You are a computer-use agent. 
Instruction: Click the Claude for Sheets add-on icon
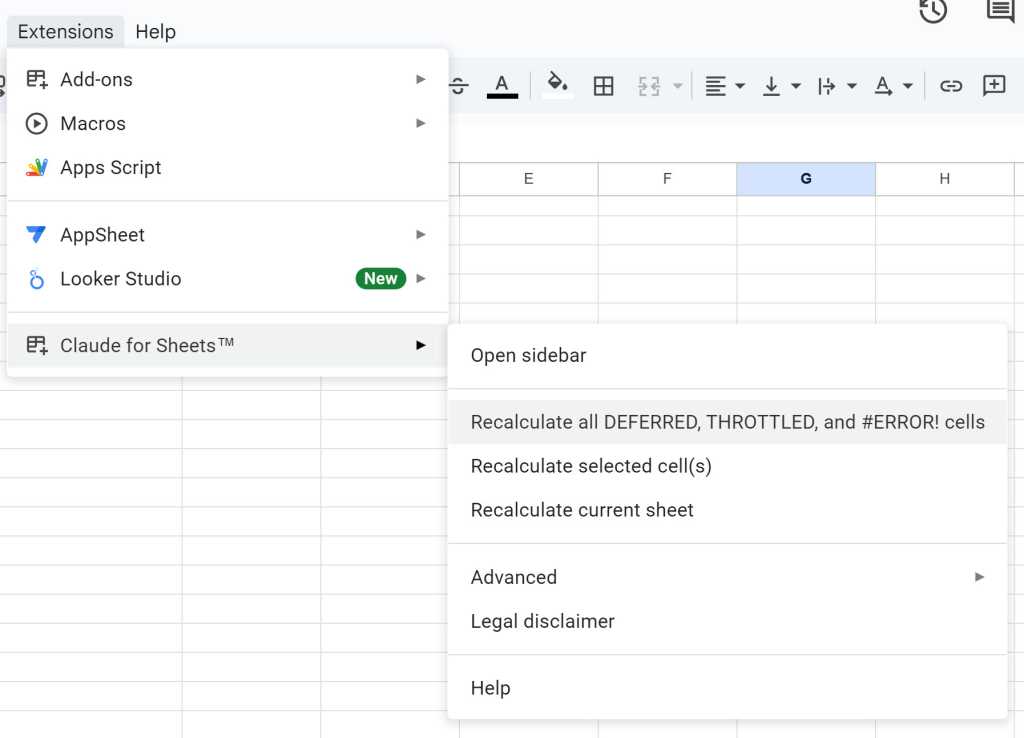point(37,345)
